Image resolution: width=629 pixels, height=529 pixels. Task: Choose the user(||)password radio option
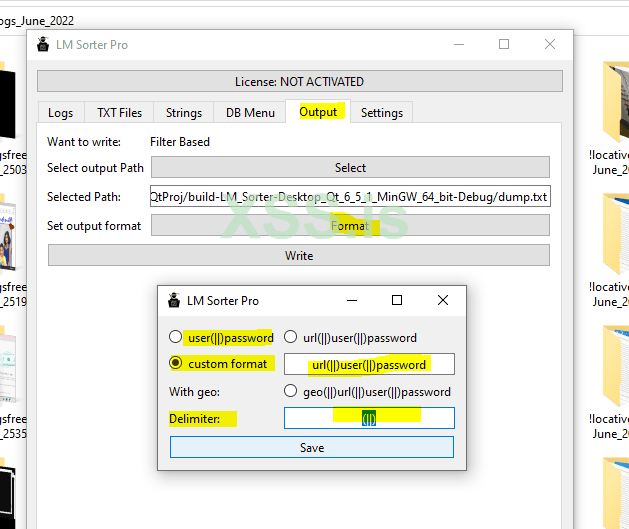pos(175,337)
